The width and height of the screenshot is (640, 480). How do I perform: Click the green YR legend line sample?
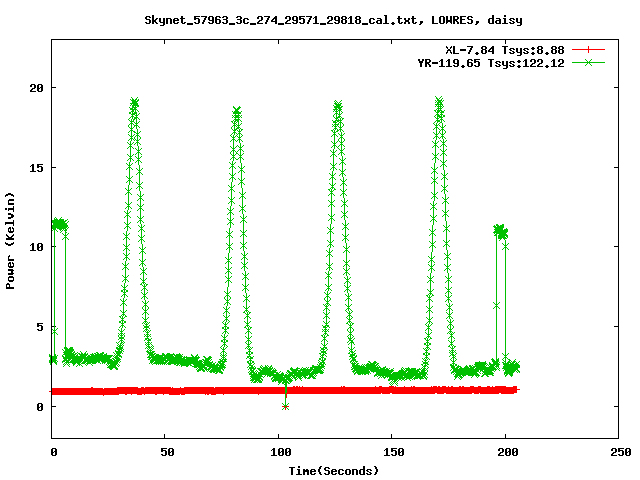coord(588,63)
